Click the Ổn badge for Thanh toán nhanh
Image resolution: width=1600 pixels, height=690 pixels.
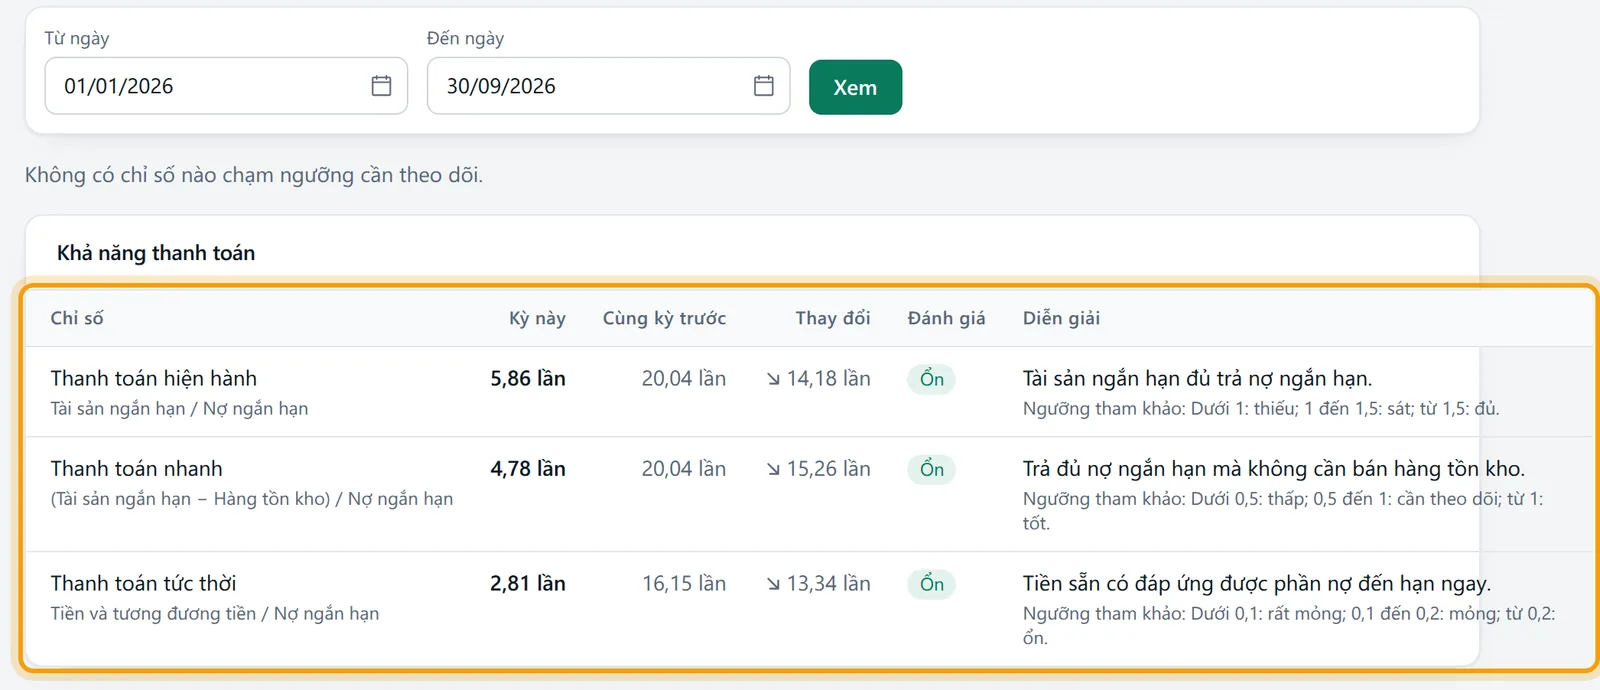[x=932, y=469]
